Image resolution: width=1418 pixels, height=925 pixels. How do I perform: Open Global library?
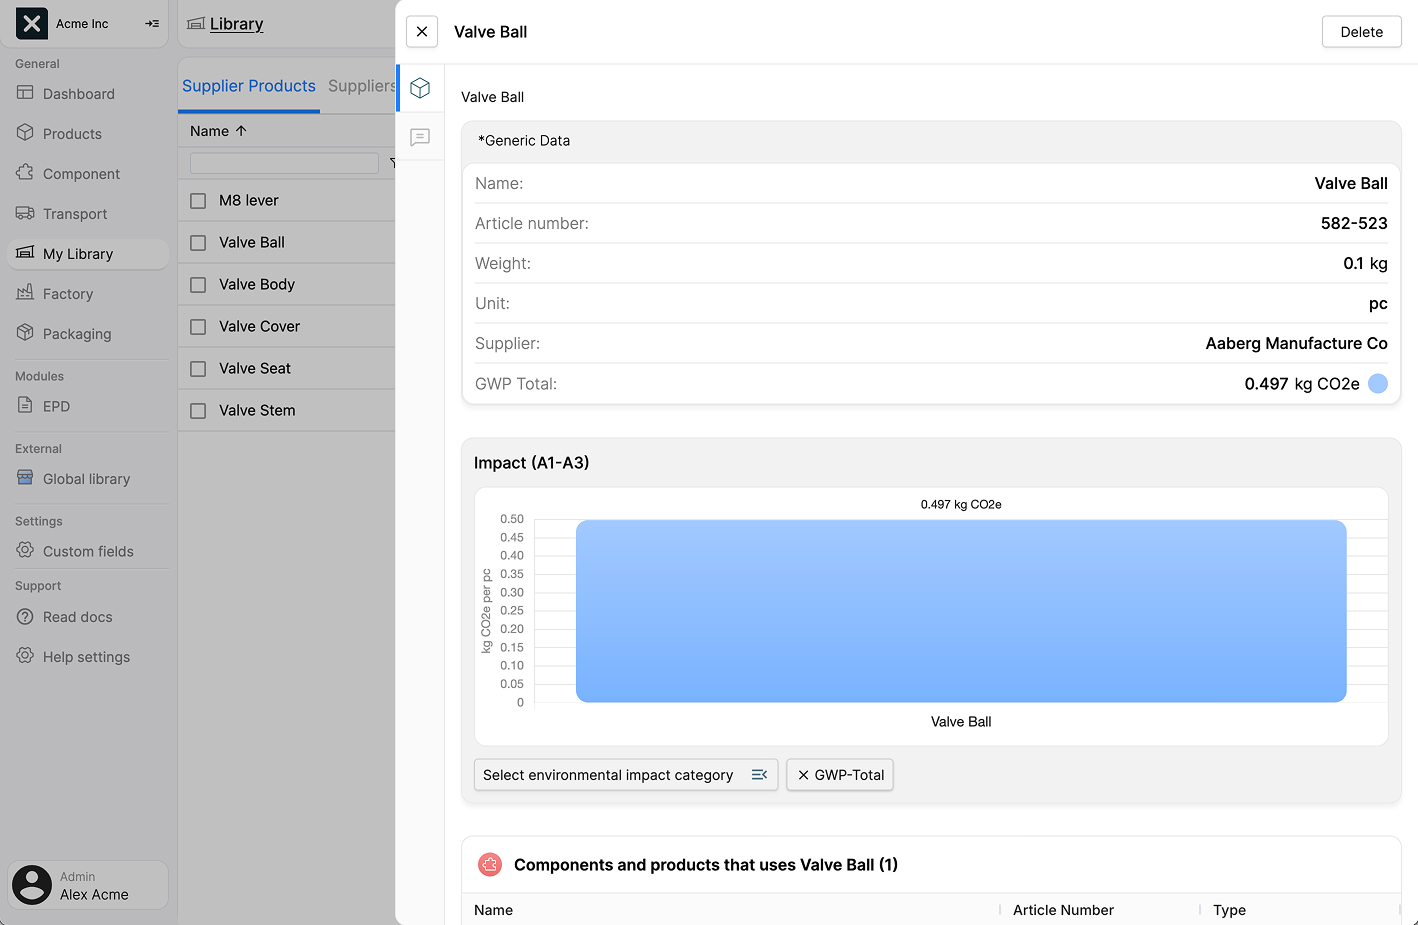pyautogui.click(x=88, y=479)
